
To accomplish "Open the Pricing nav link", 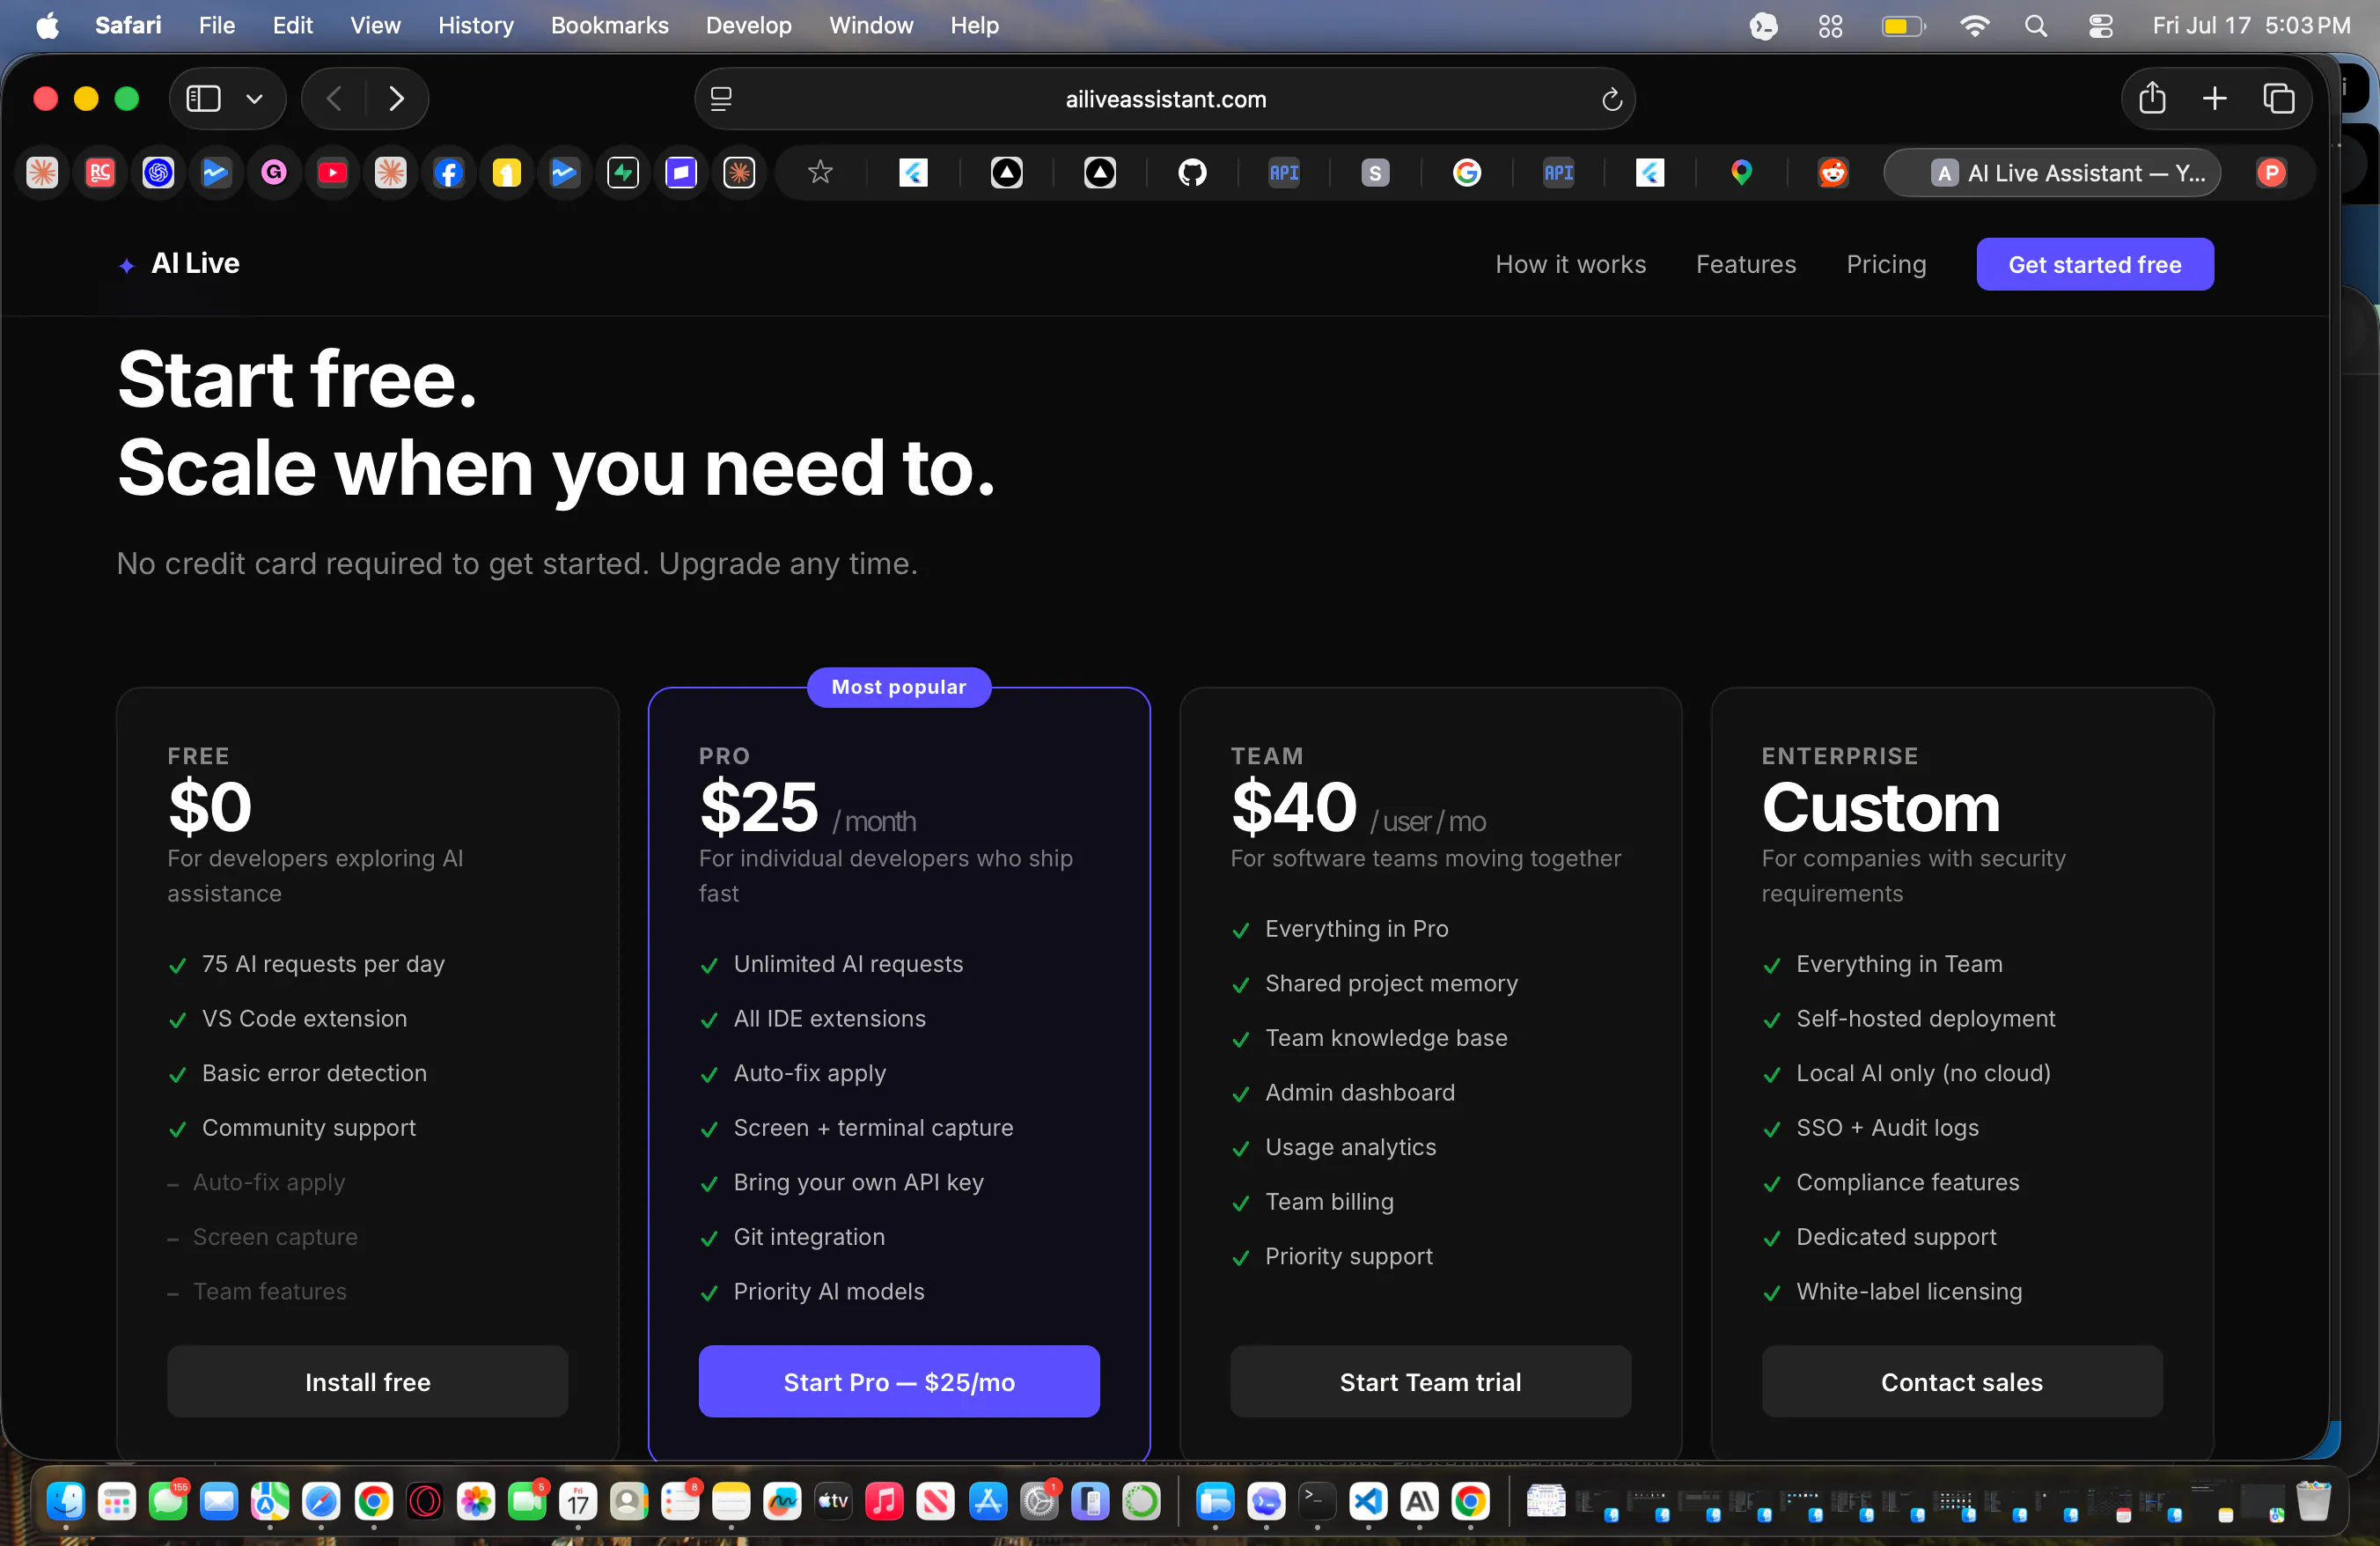I will tap(1885, 264).
